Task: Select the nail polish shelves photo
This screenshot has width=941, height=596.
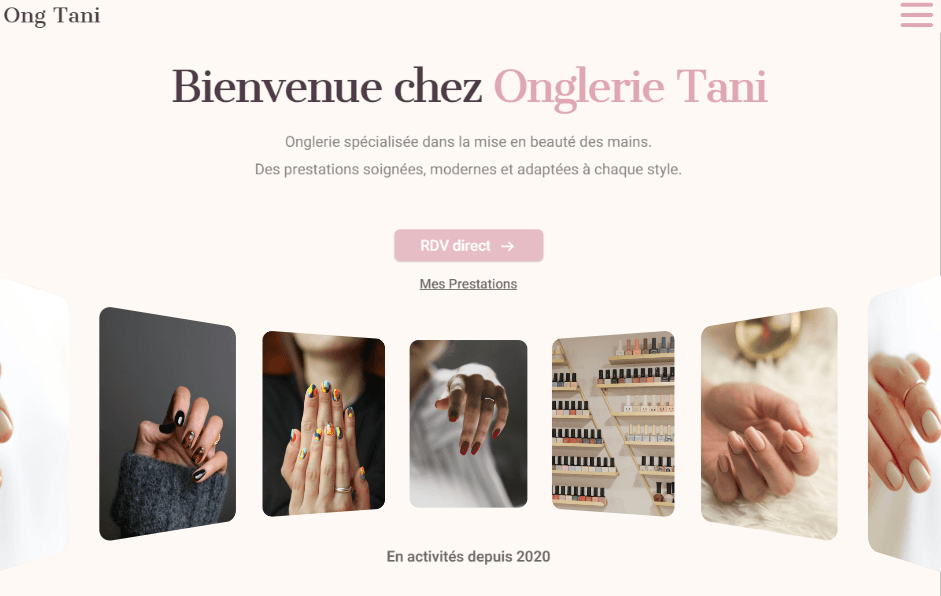Action: pos(613,423)
